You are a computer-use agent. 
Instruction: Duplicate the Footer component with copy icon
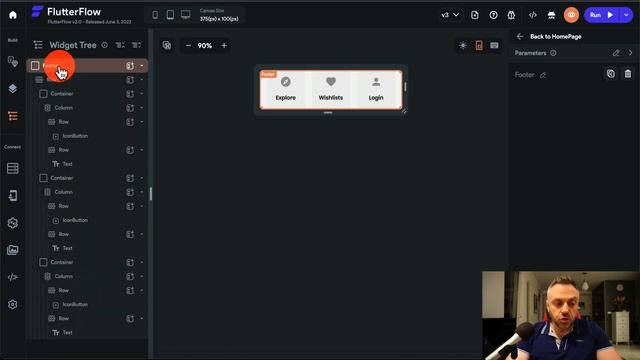tap(611, 74)
